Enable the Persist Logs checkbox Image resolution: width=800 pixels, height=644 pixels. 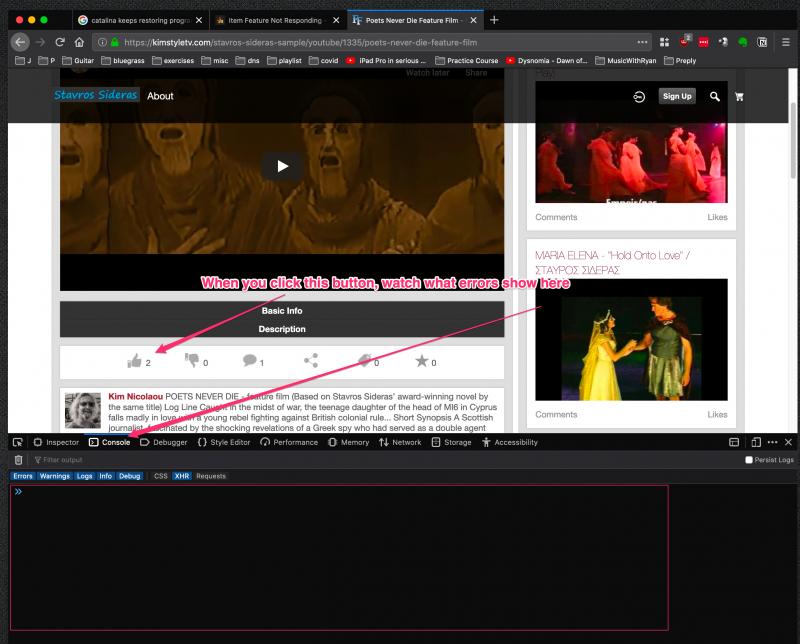pos(749,460)
